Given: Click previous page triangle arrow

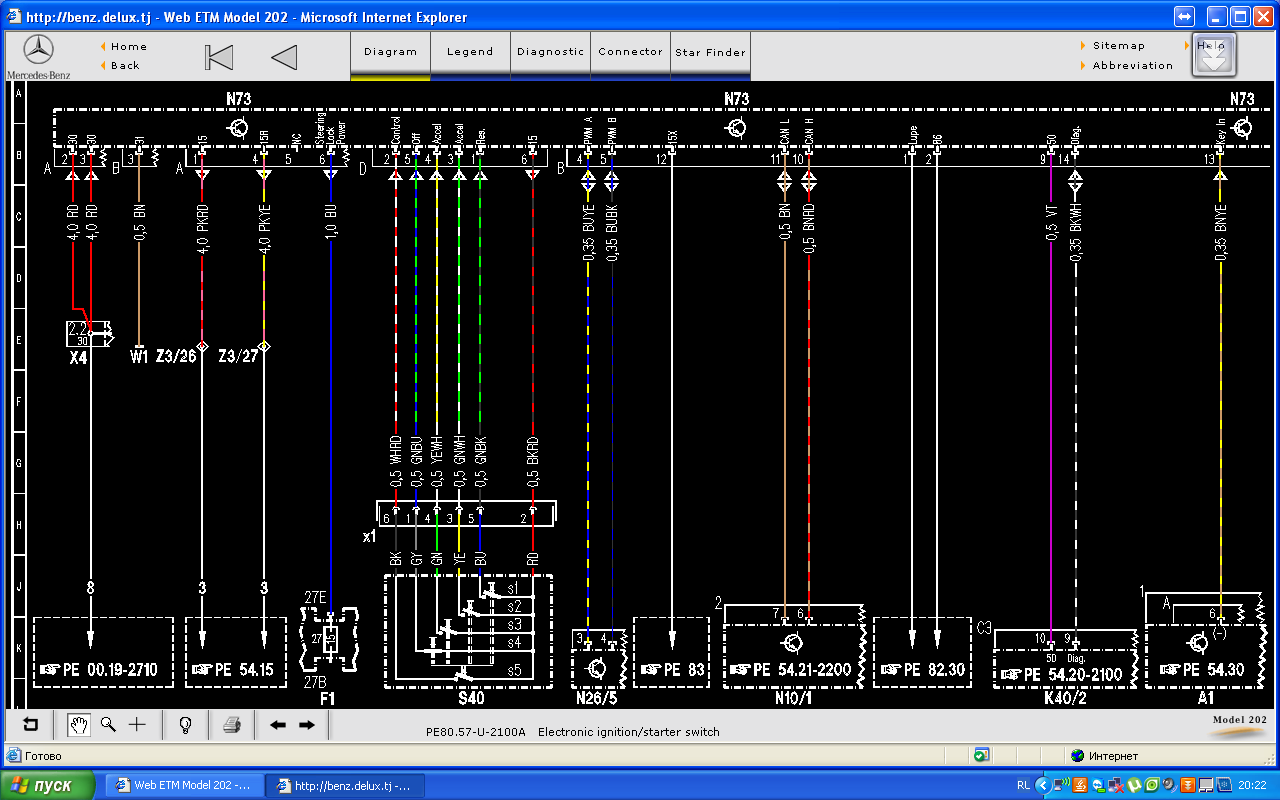Looking at the screenshot, I should click(285, 57).
